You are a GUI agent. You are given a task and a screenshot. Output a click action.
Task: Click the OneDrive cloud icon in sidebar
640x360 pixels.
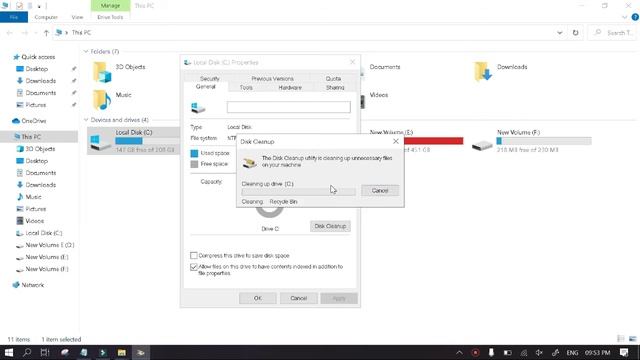(x=16, y=121)
